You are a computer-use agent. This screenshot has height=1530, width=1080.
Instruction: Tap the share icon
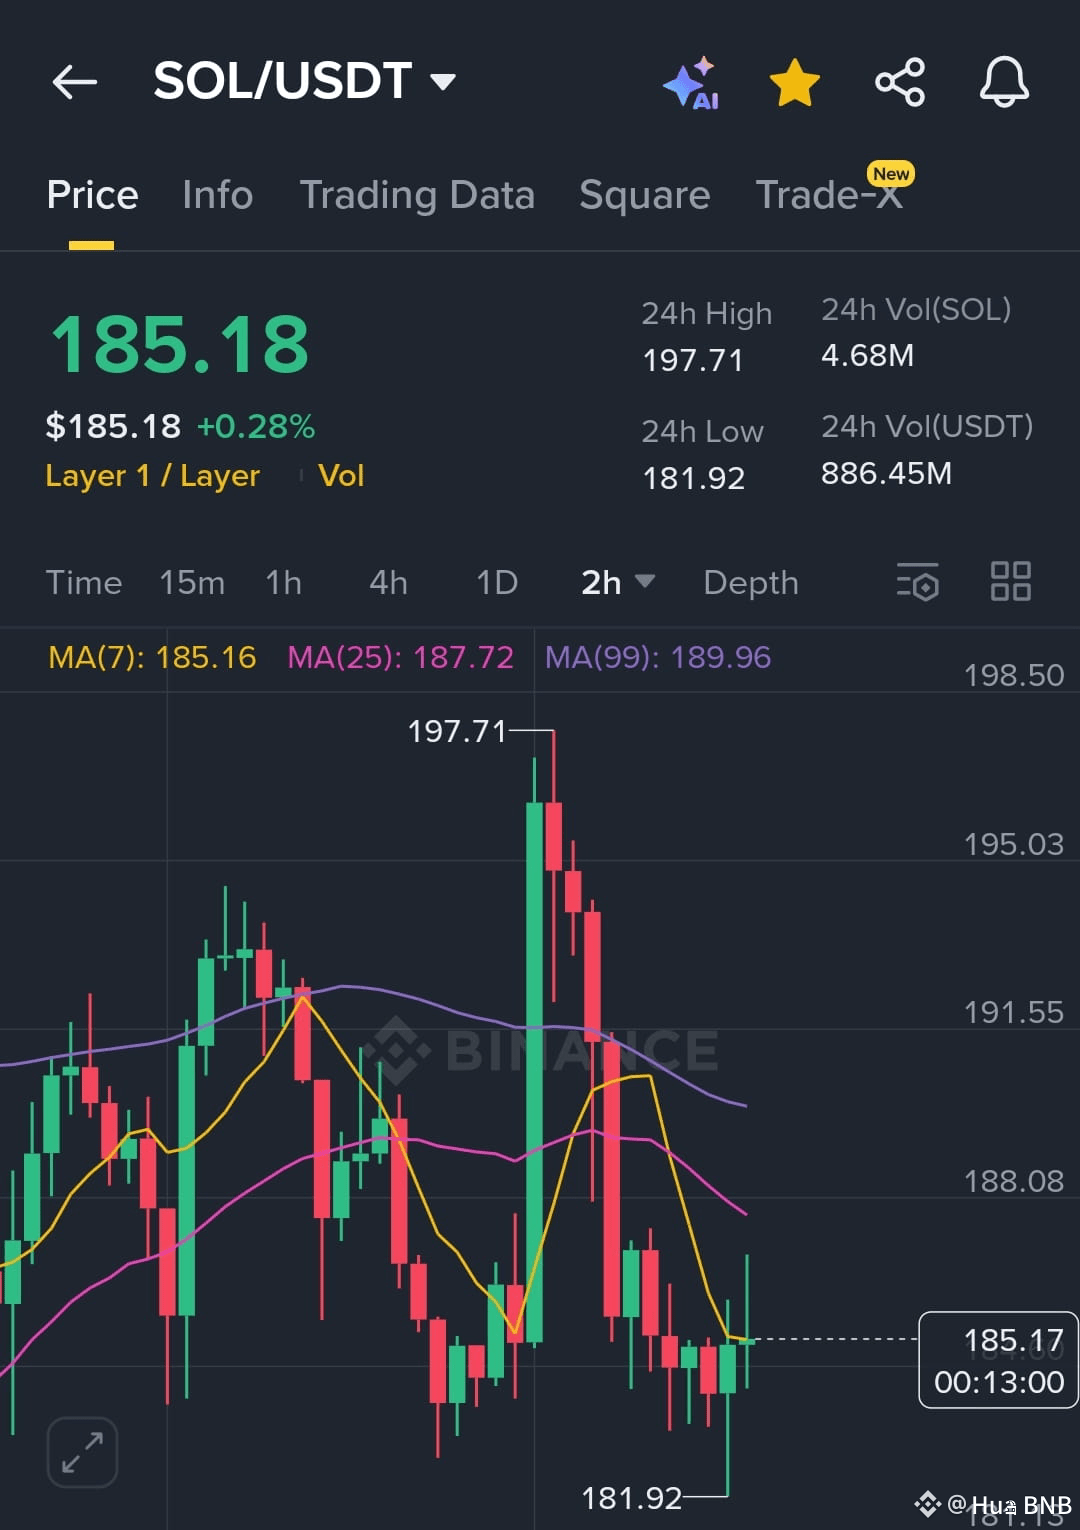pos(900,83)
